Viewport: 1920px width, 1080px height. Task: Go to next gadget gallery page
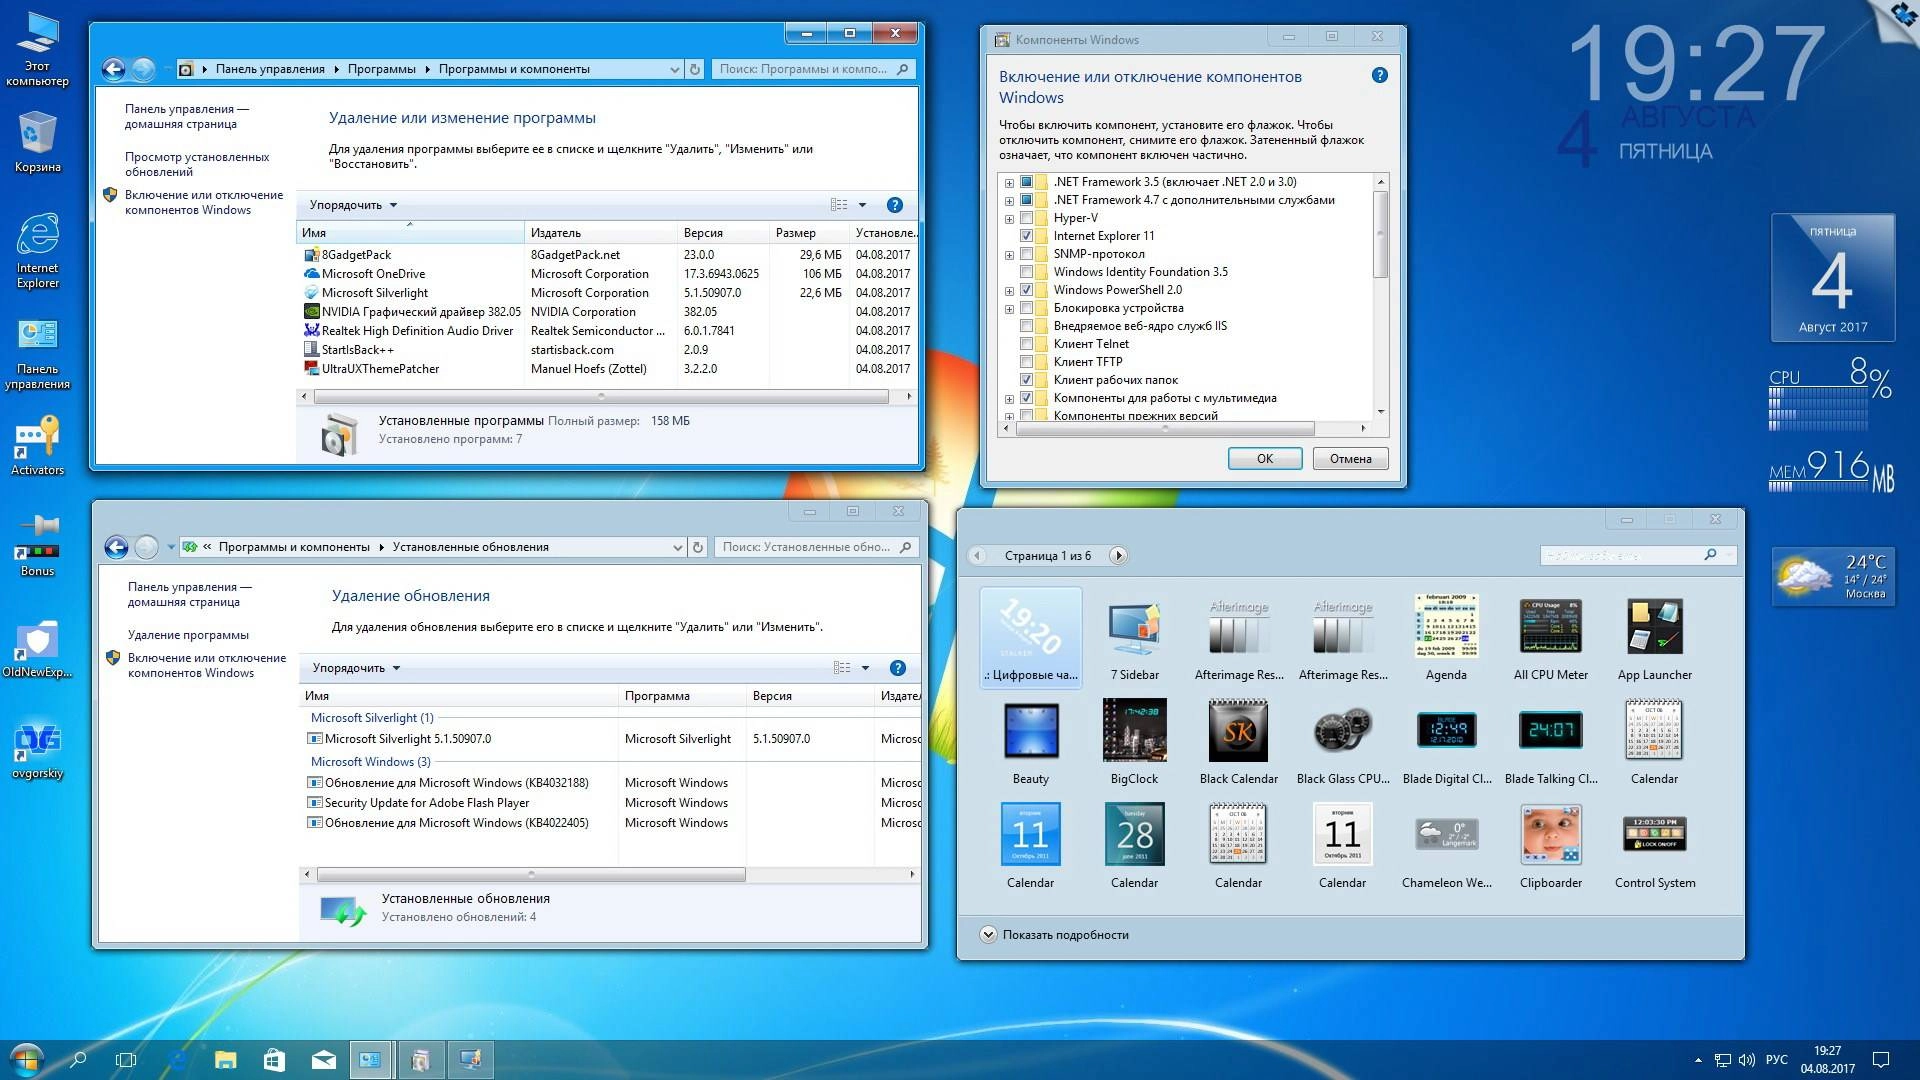point(1118,556)
